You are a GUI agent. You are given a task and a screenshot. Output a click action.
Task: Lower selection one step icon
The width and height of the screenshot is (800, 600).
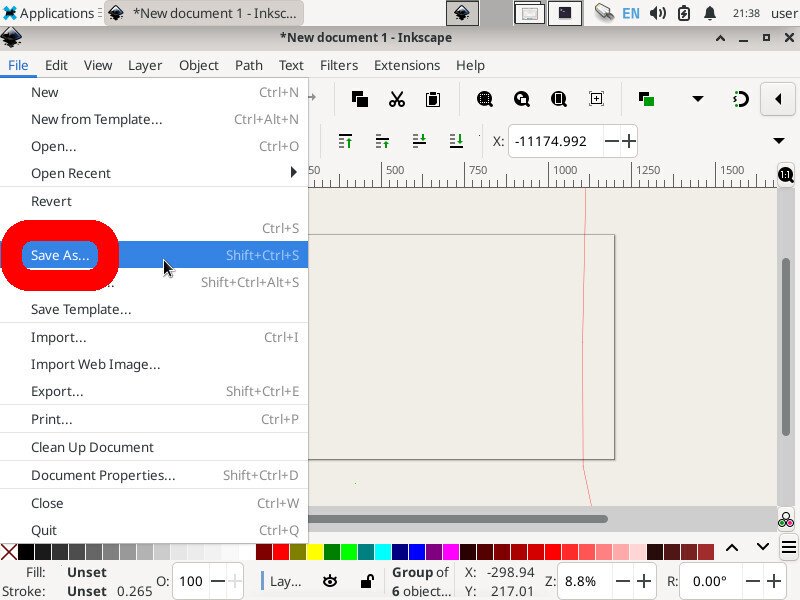[x=419, y=141]
